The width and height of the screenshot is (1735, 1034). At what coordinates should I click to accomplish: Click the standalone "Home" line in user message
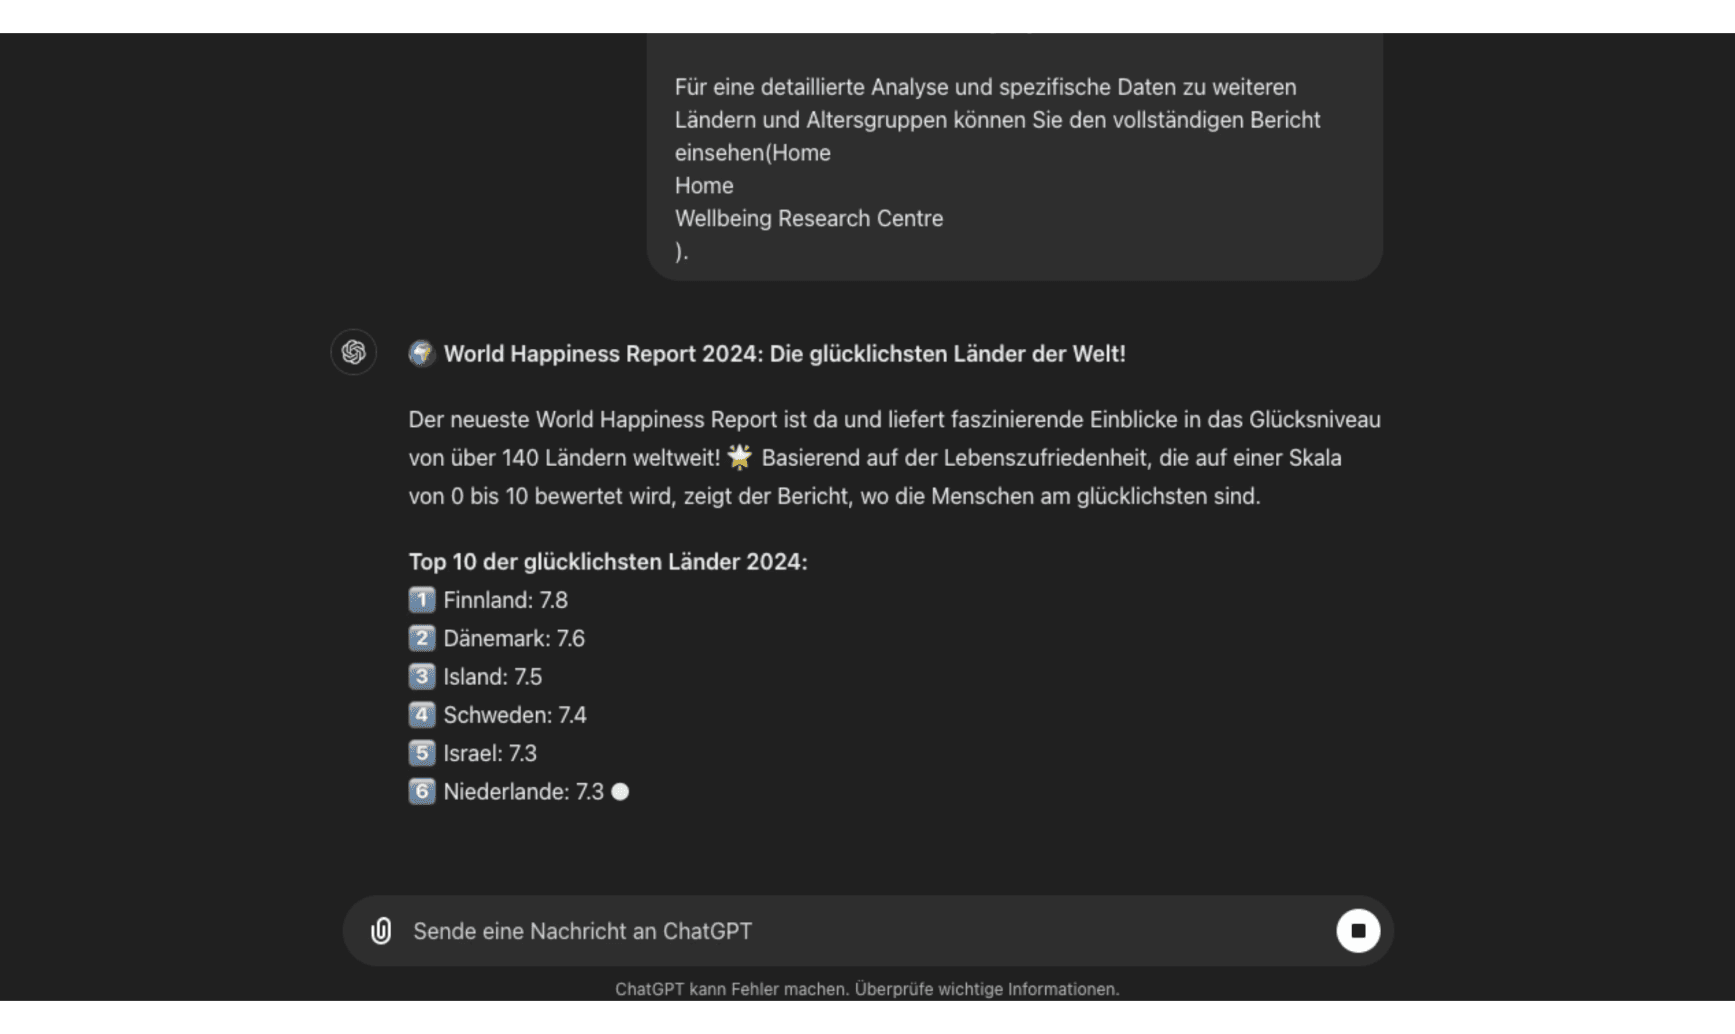coord(704,186)
